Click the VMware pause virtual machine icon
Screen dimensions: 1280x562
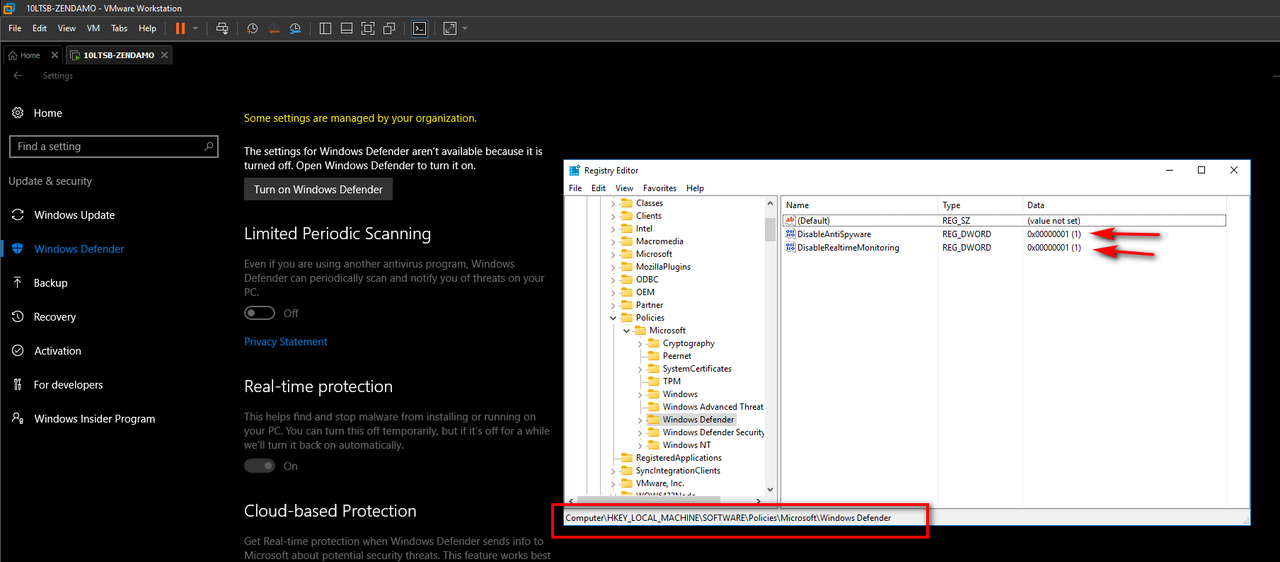(180, 28)
